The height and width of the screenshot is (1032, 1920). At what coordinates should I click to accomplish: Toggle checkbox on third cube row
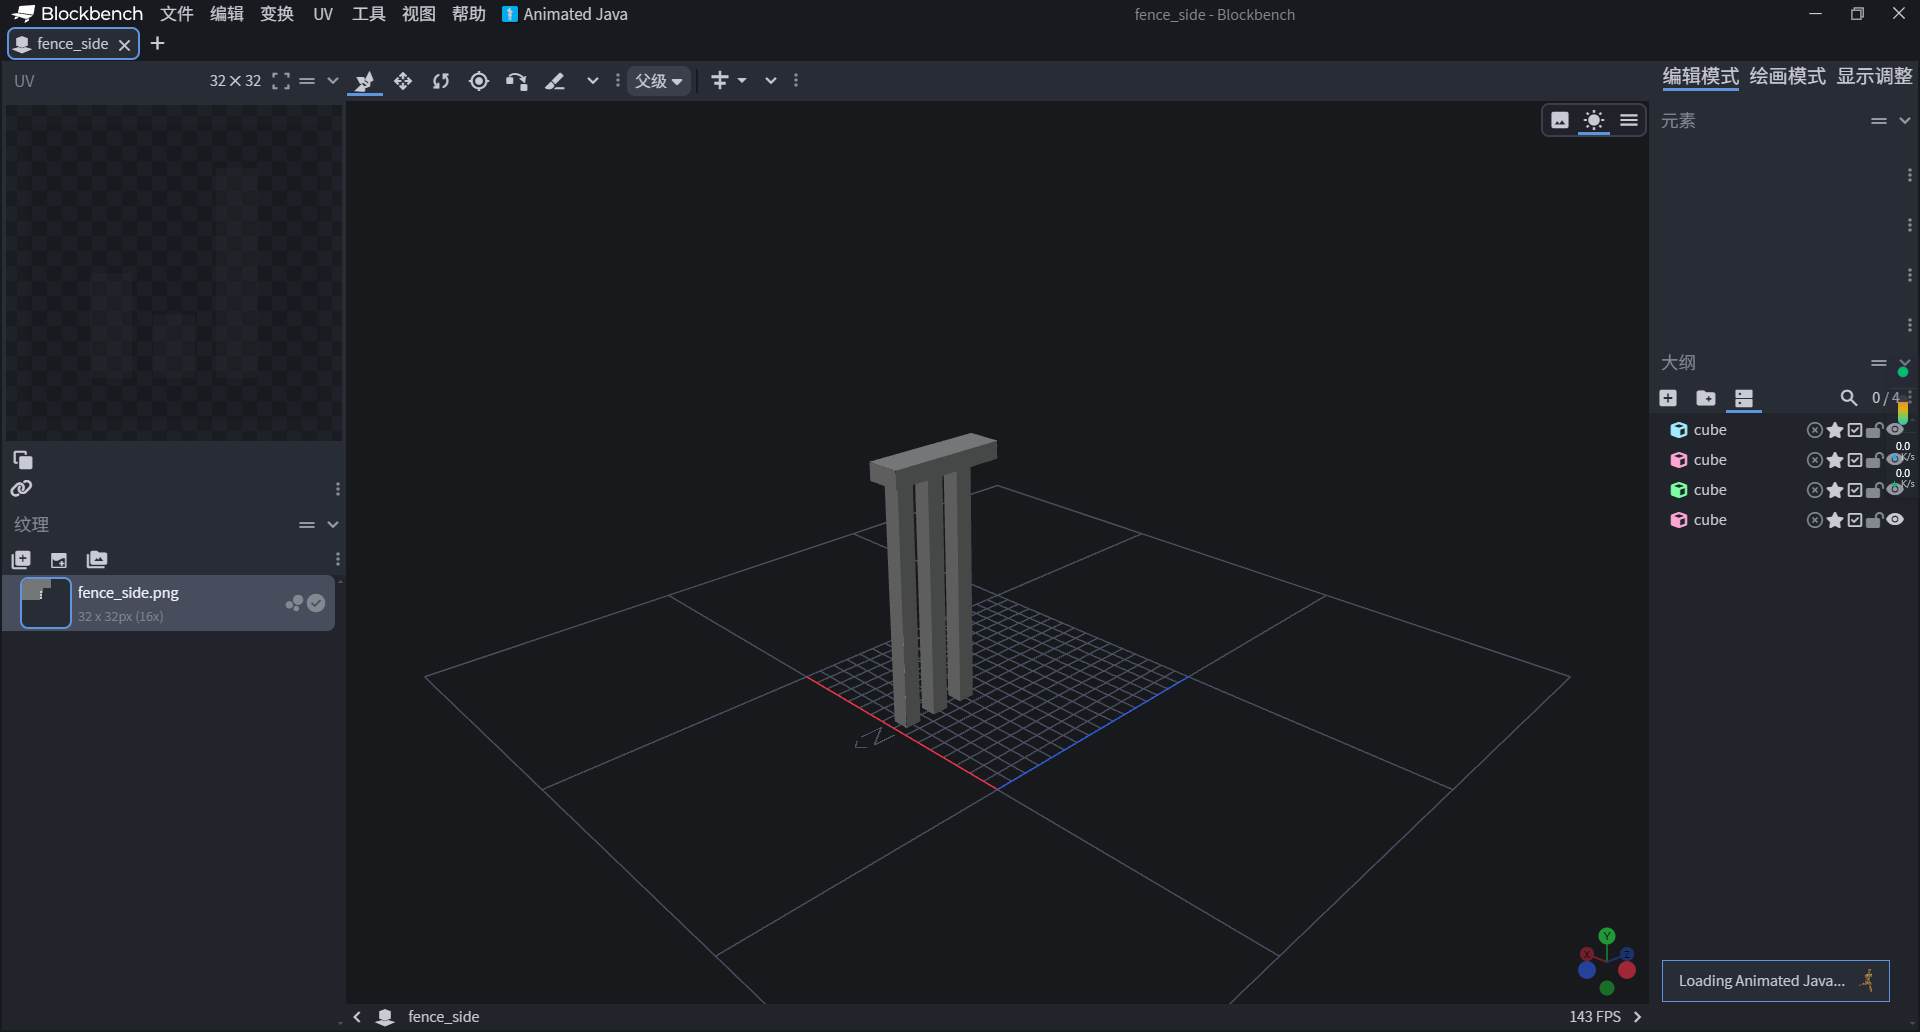1855,490
